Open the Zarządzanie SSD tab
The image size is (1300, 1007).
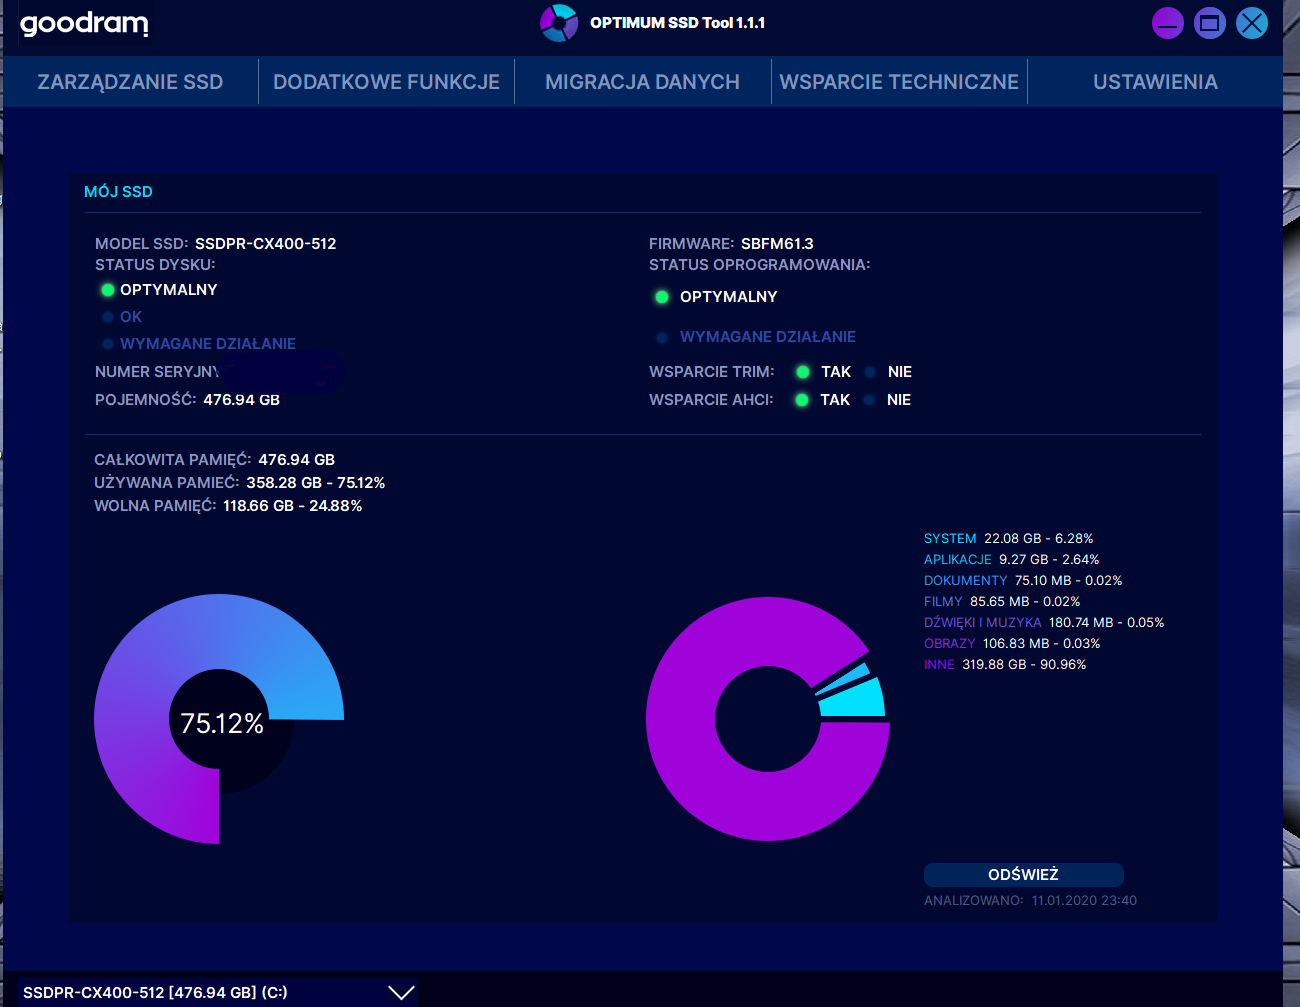point(130,82)
